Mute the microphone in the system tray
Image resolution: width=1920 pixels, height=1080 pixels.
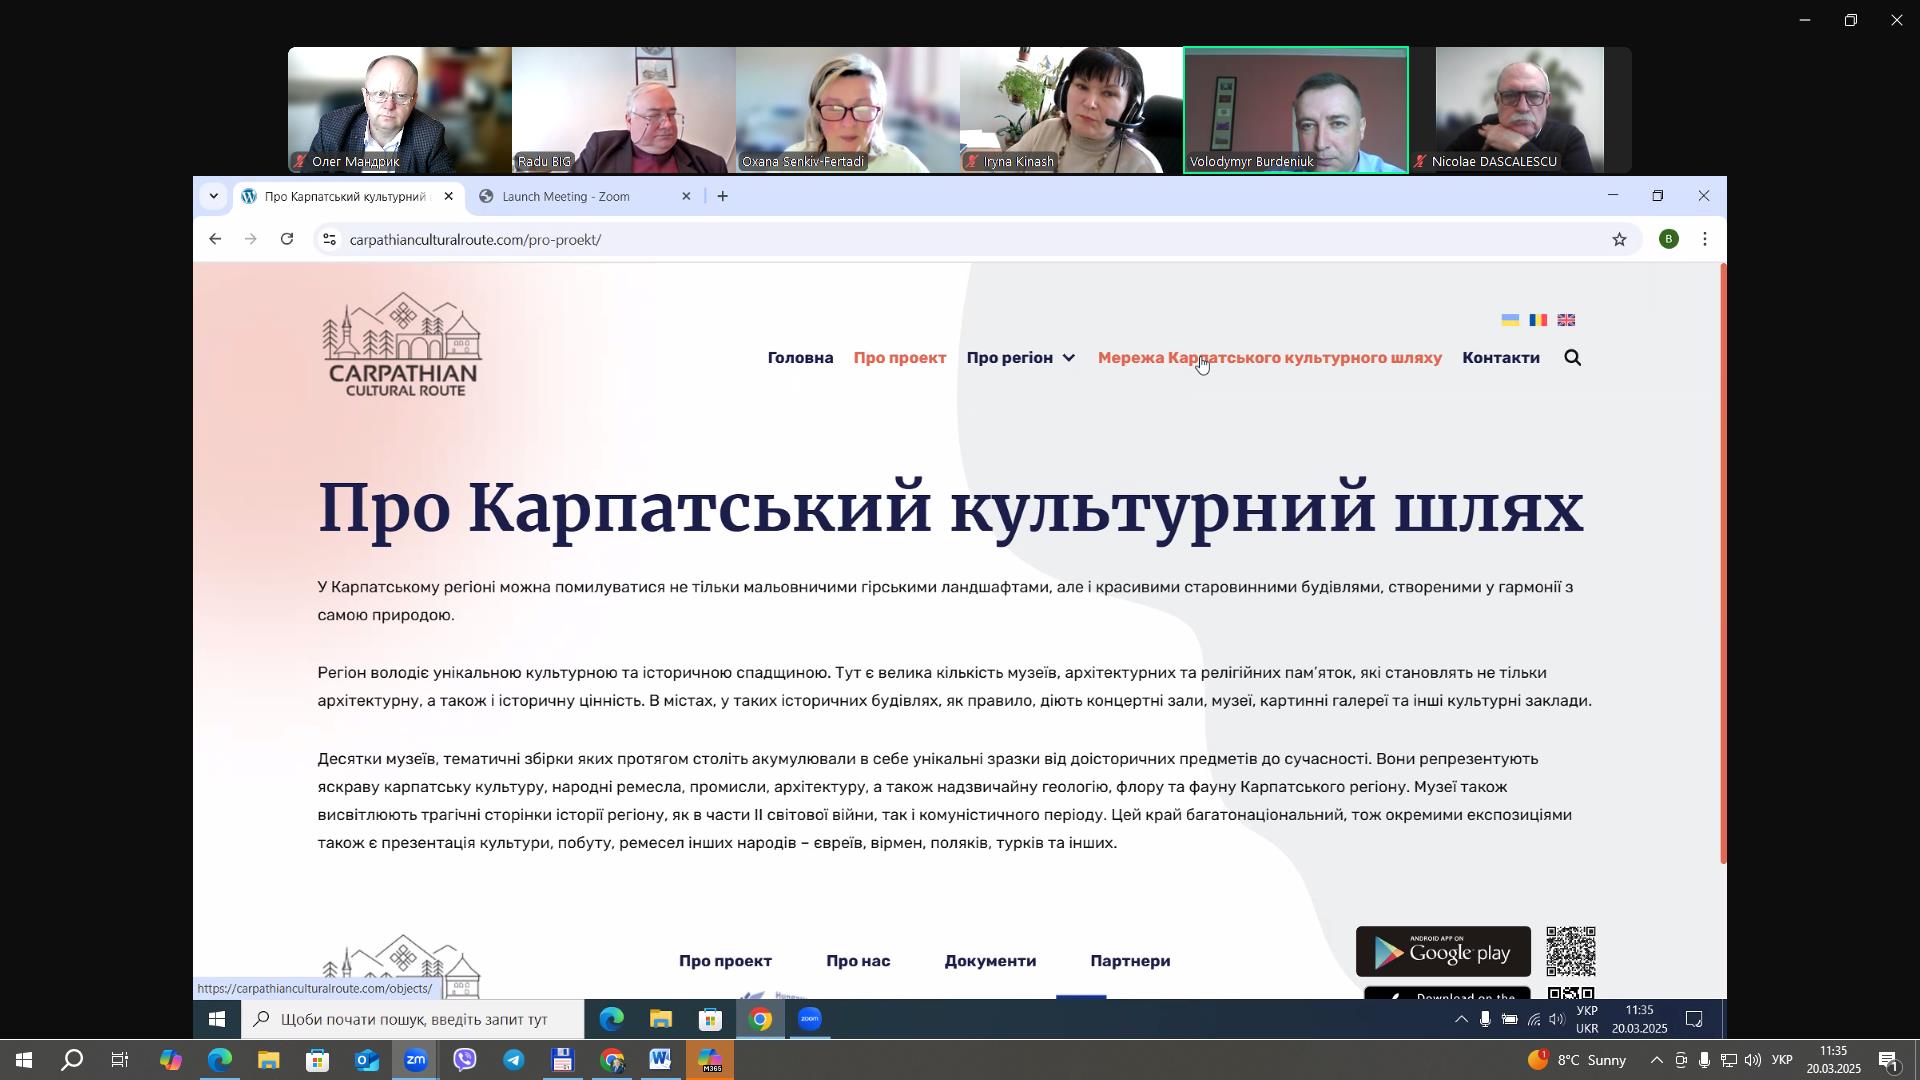[1703, 1060]
